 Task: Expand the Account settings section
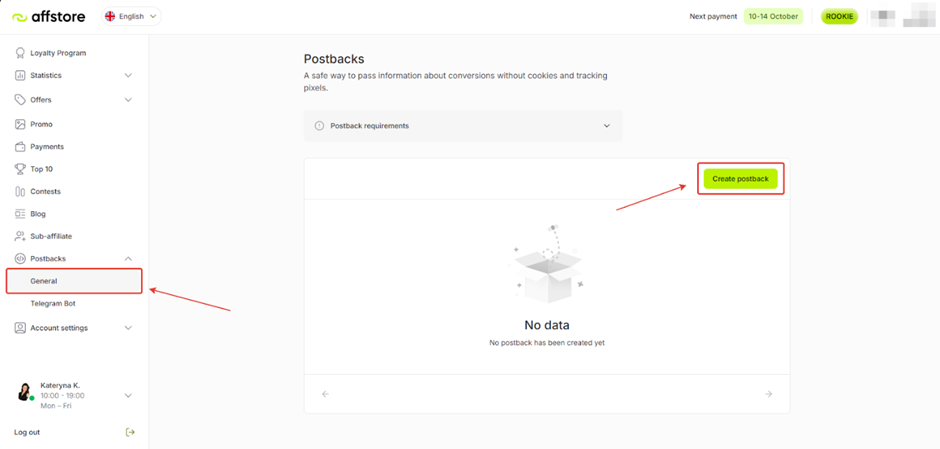click(x=128, y=328)
